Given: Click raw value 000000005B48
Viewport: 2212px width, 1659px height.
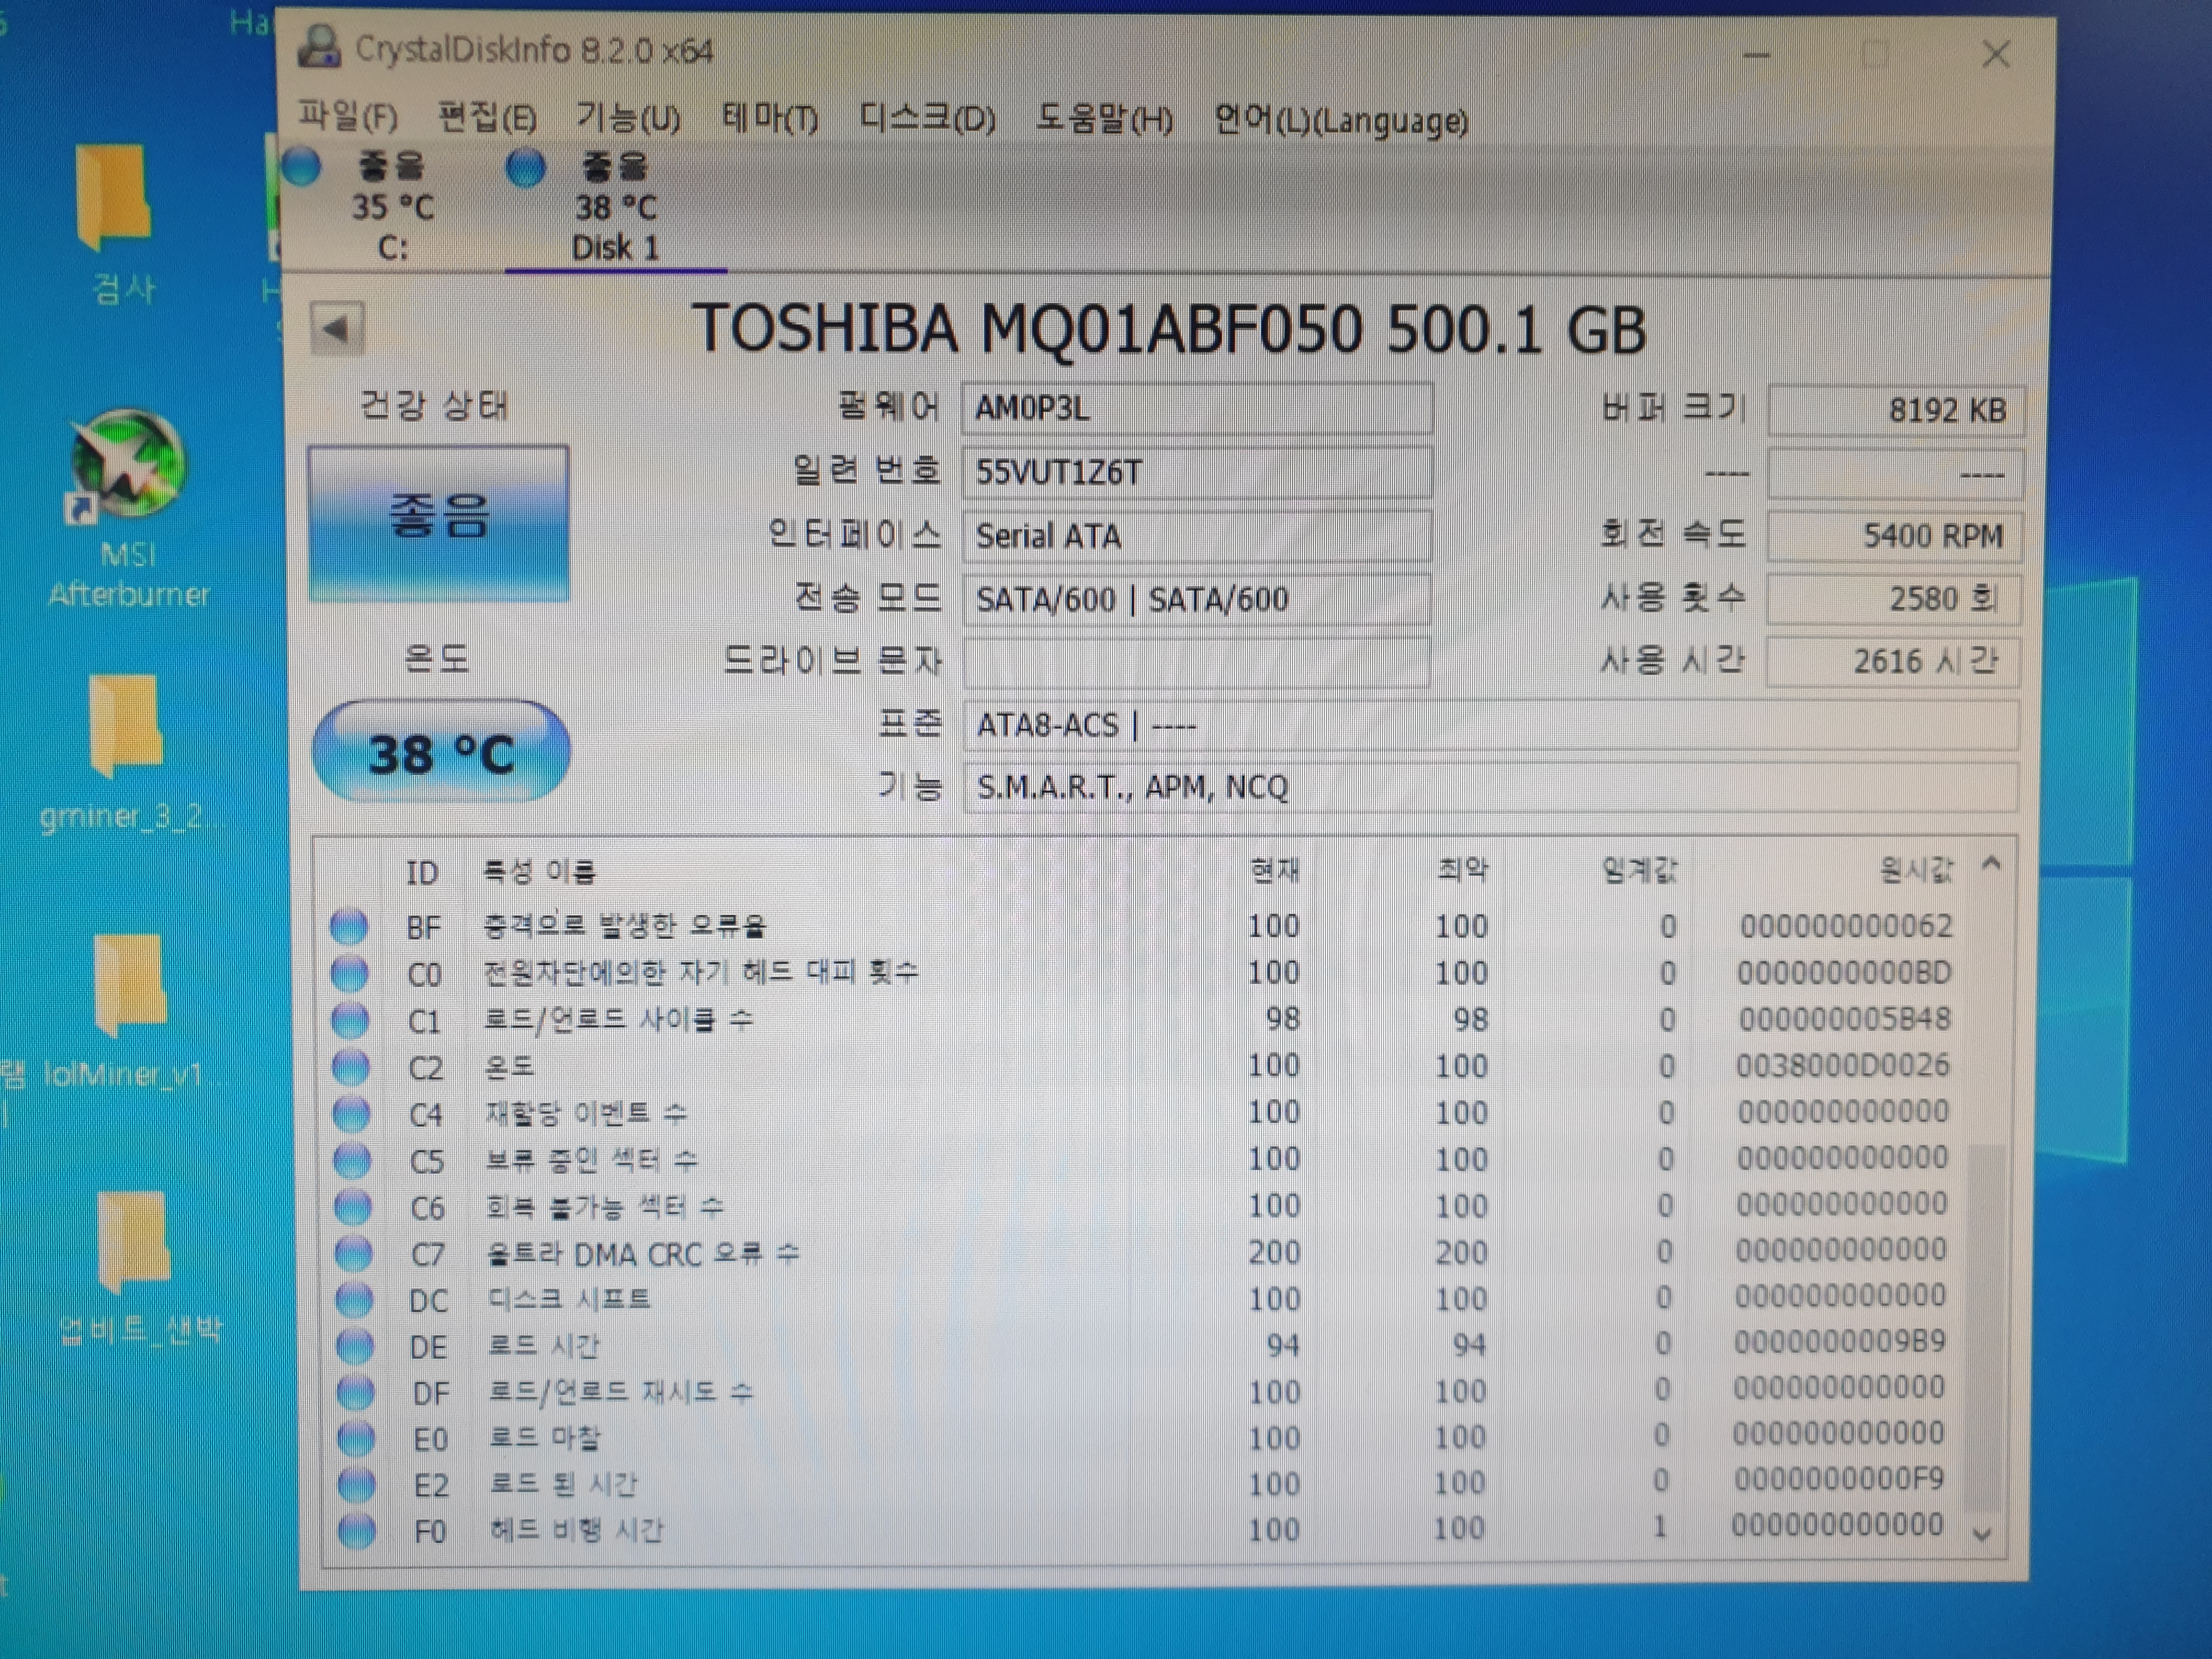Looking at the screenshot, I should coord(1845,1019).
